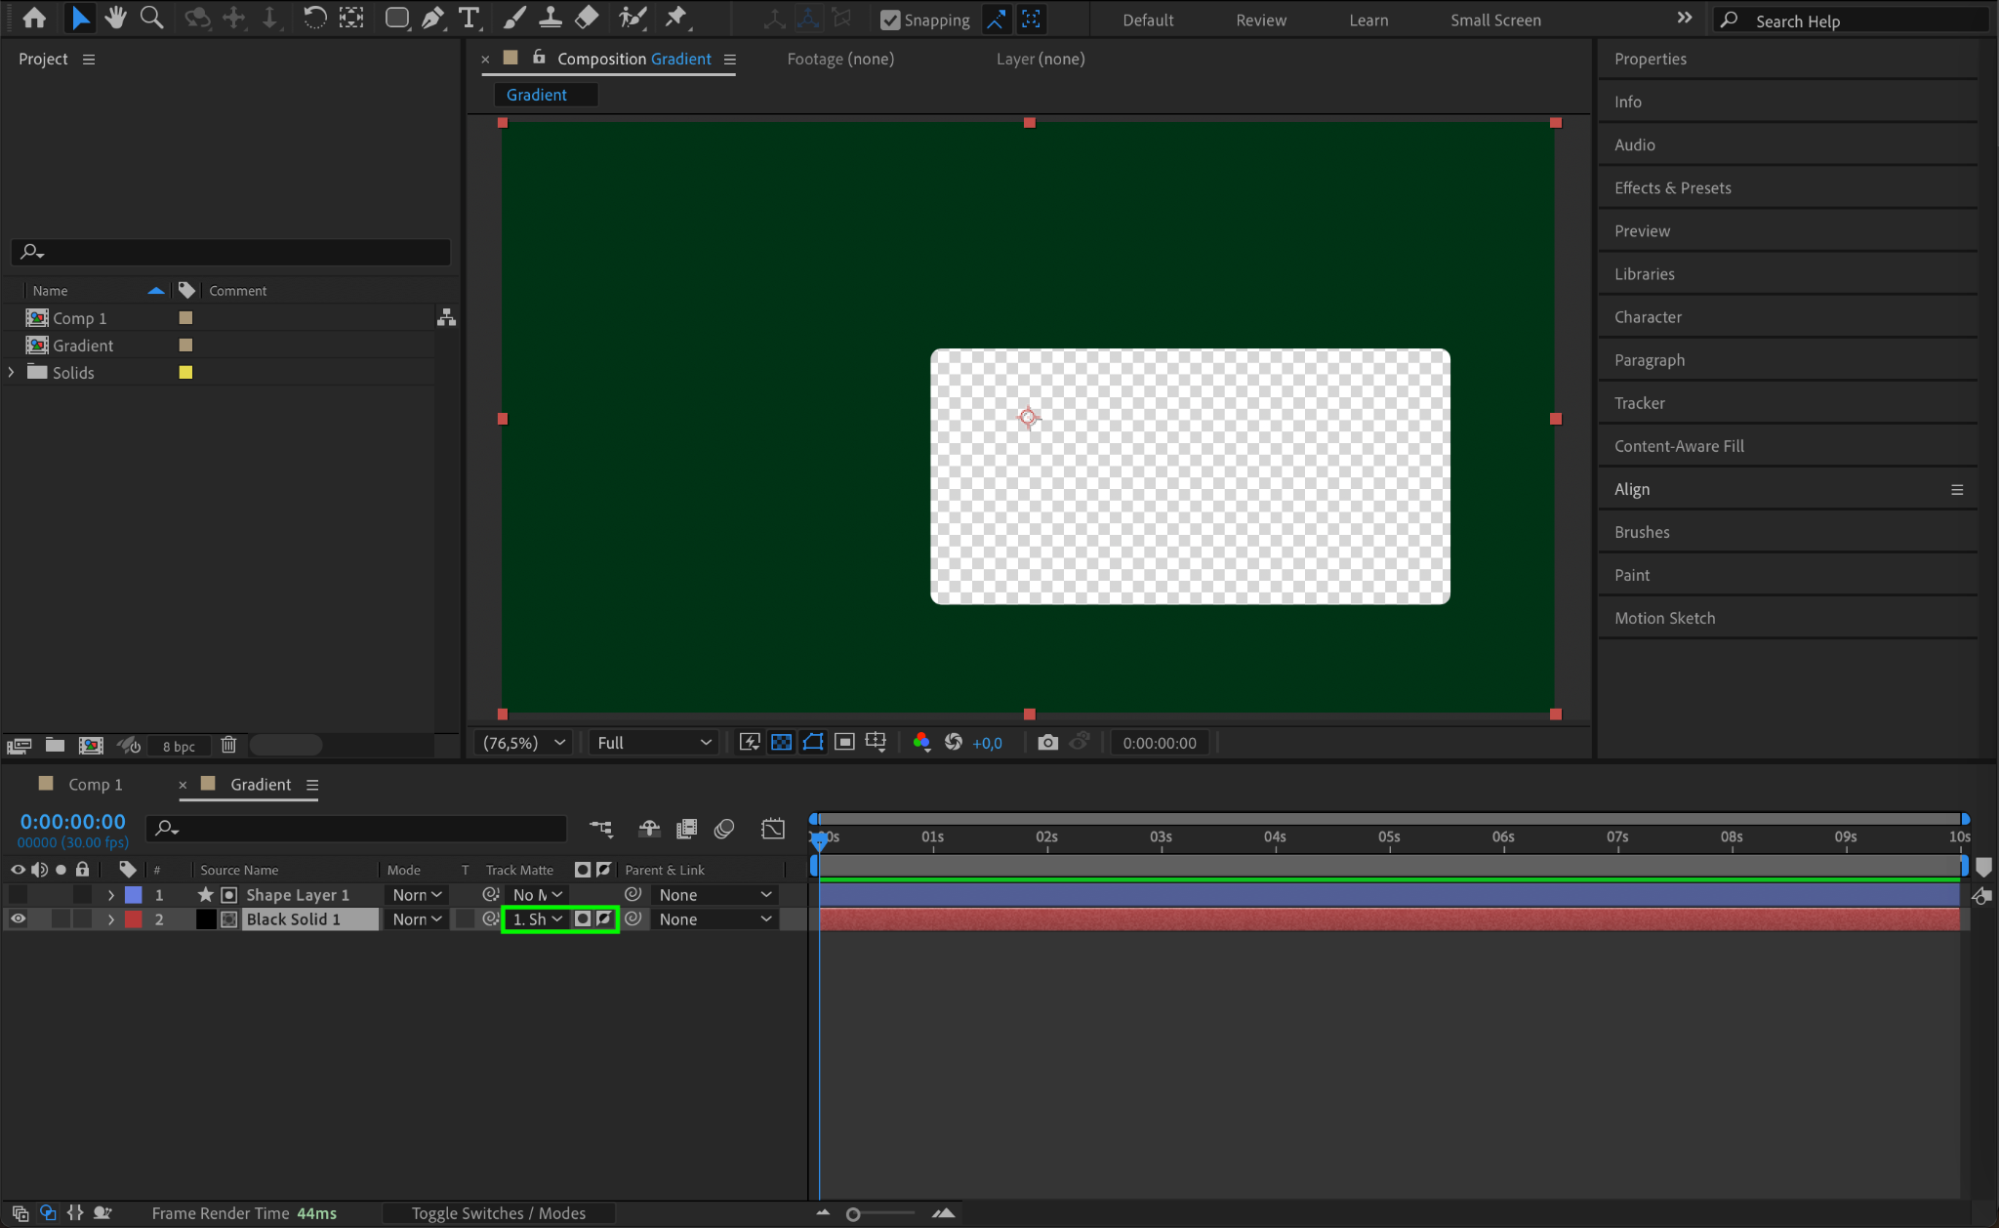Switch to the Comp 1 timeline tab
The image size is (1999, 1228).
[94, 785]
